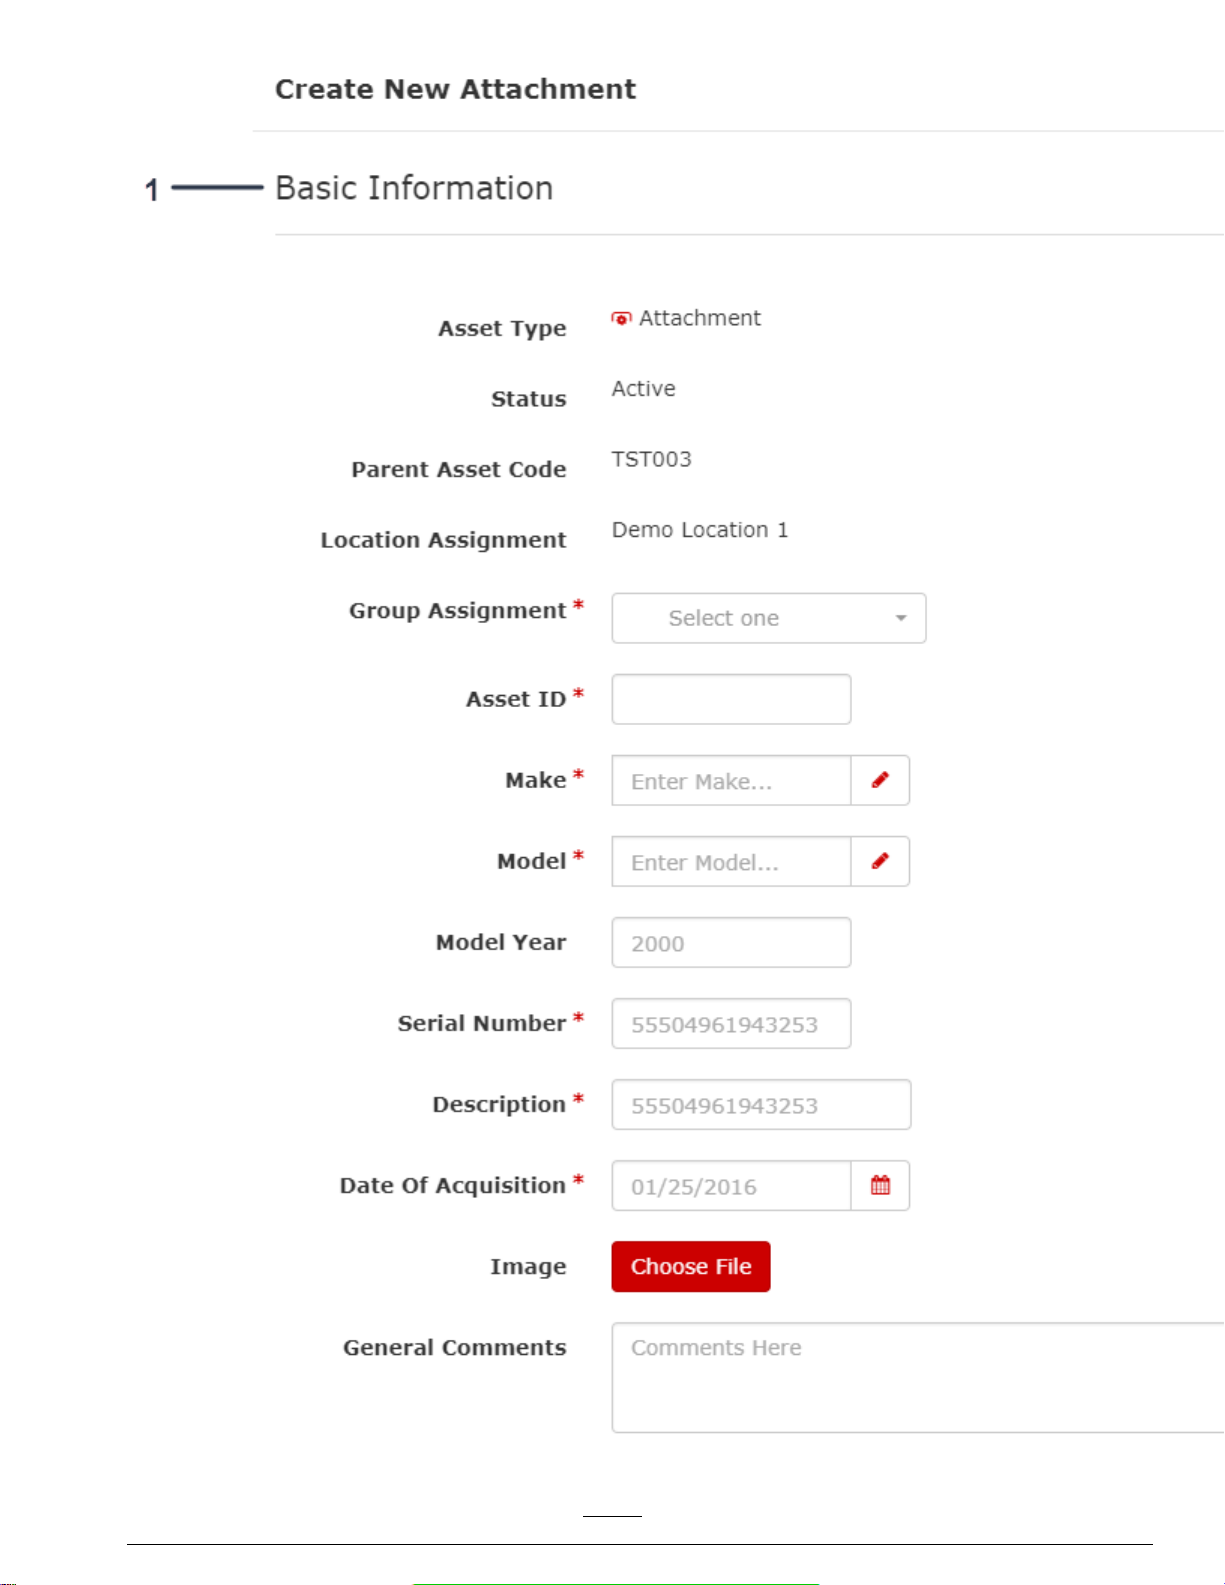Click into the Enter Make input

click(x=731, y=780)
